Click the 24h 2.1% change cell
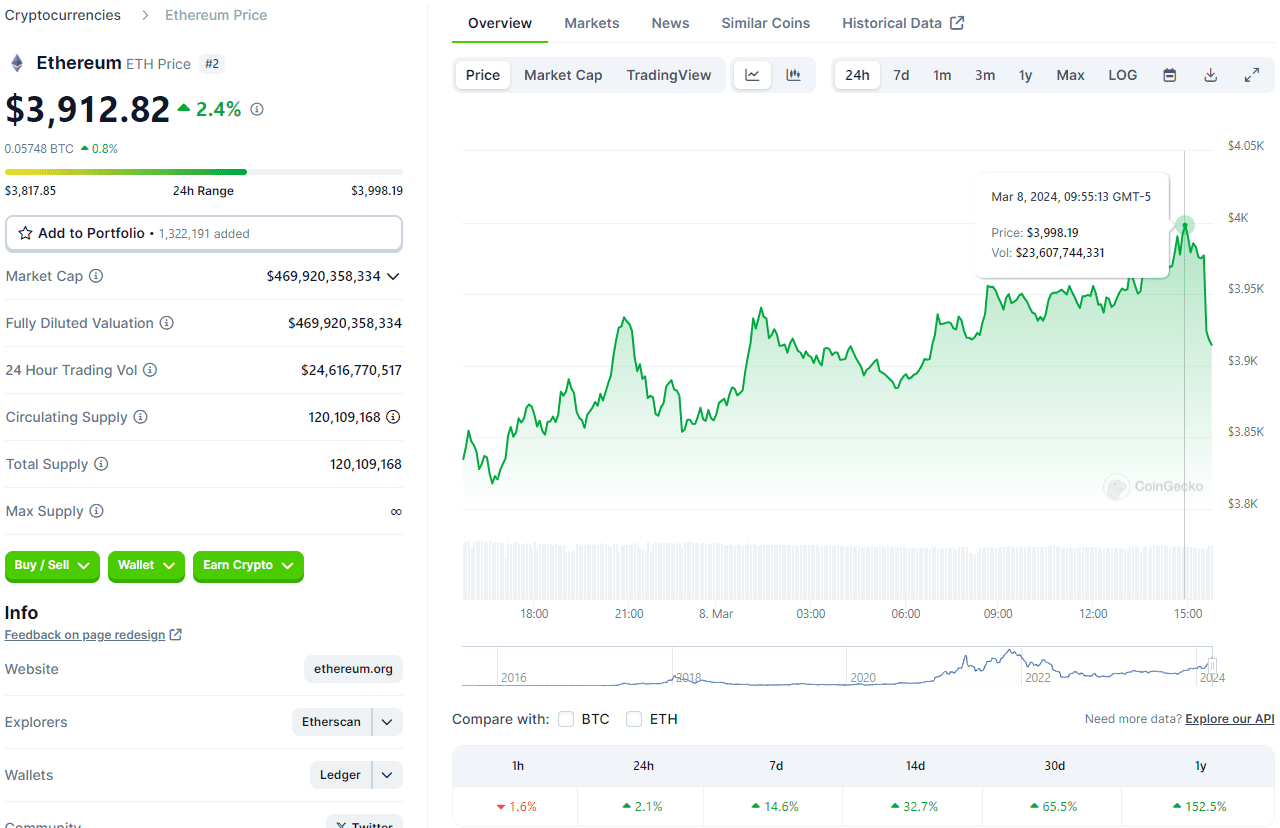The image size is (1280, 828). (642, 806)
